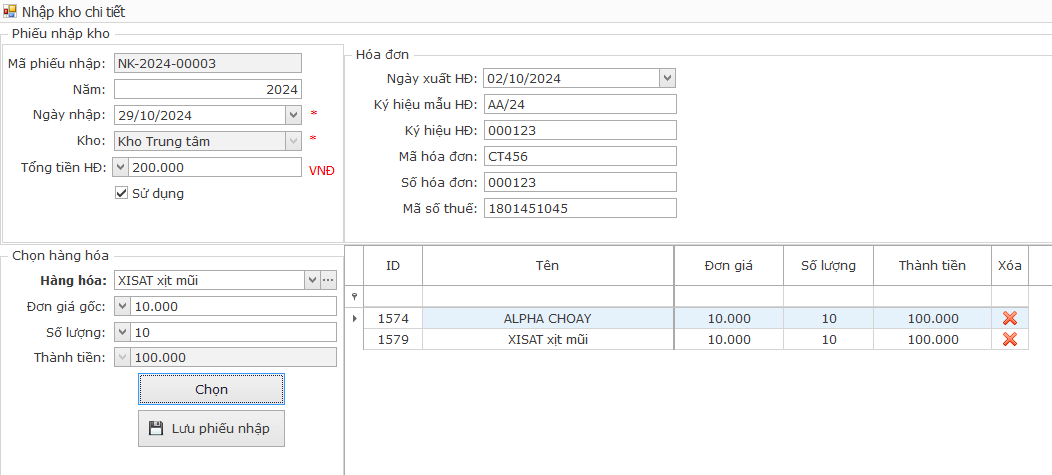Sort by the Thành tiền column header

coord(931,266)
